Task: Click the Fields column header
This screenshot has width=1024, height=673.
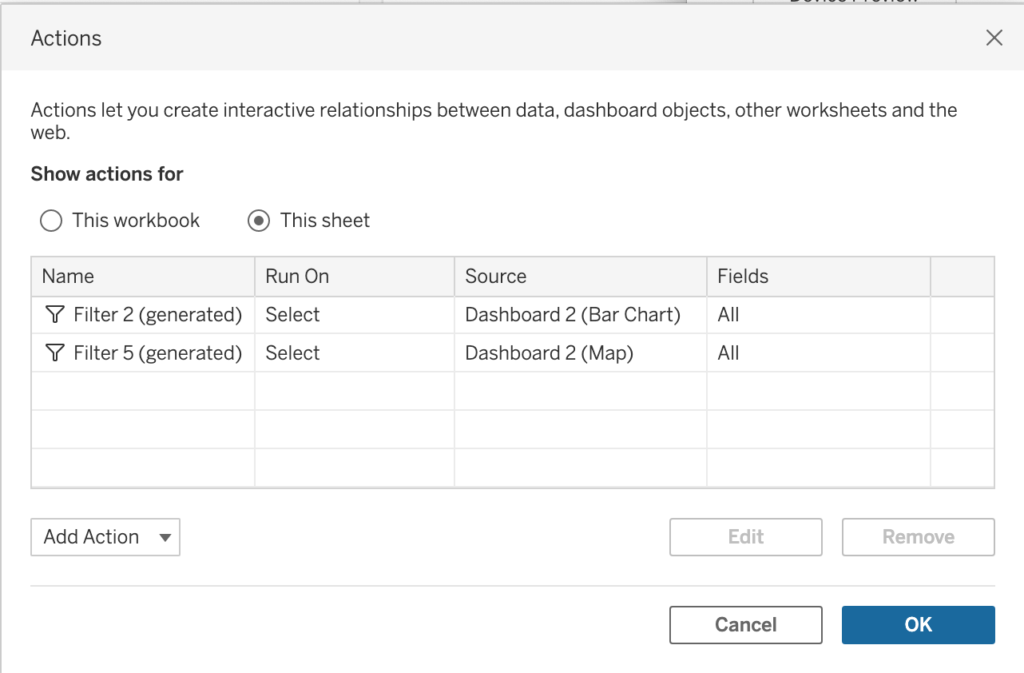Action: point(743,277)
